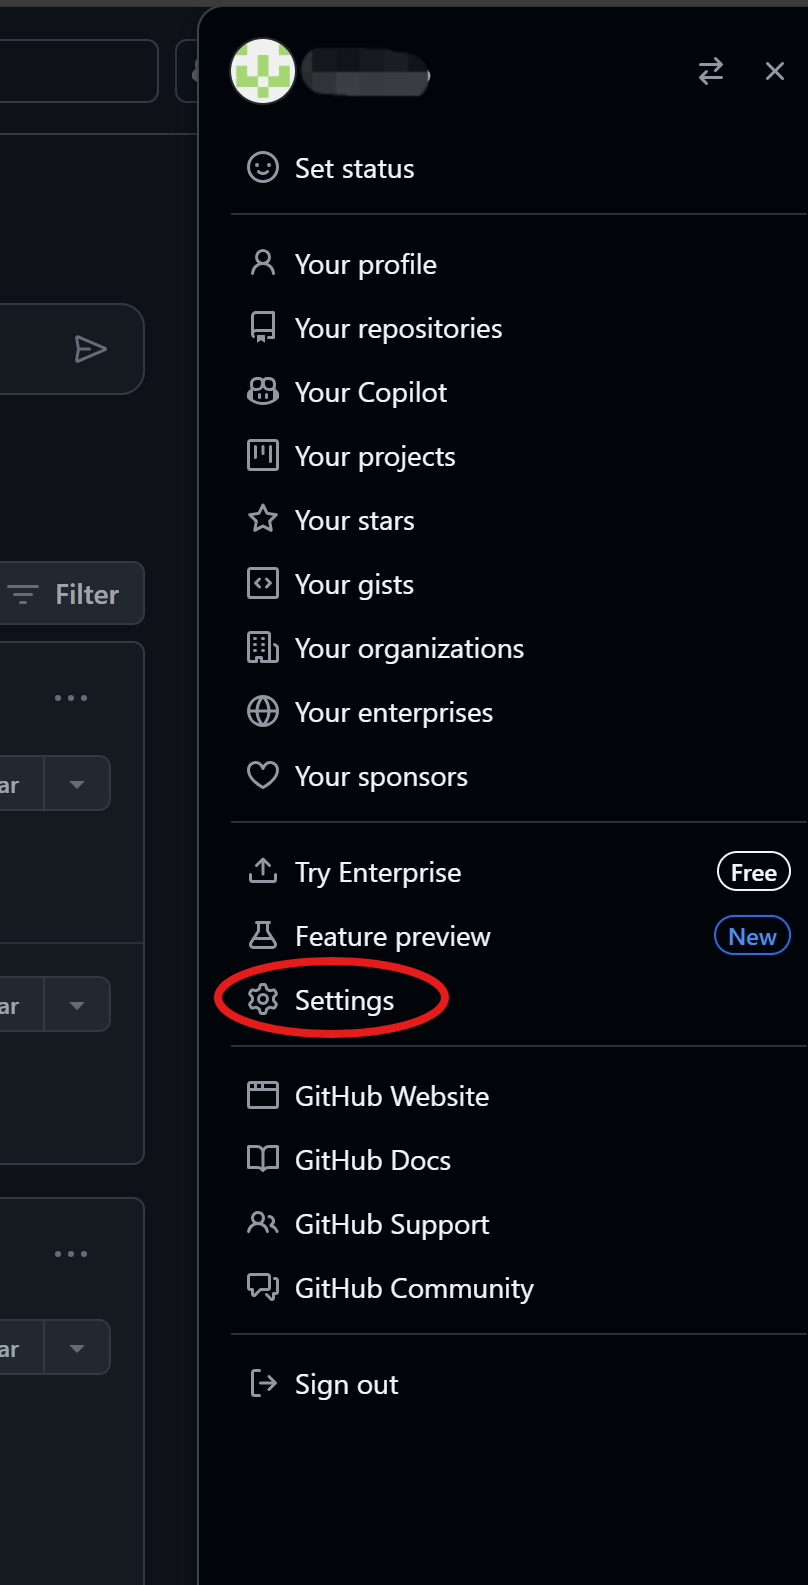
Task: Click the Sign out arrow icon
Action: [263, 1384]
